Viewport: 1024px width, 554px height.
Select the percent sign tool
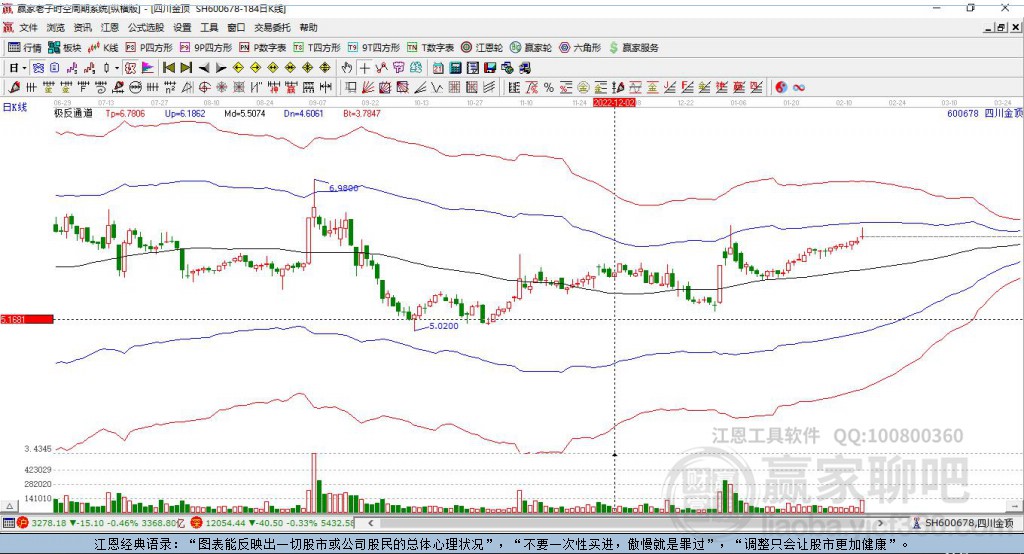[549, 88]
